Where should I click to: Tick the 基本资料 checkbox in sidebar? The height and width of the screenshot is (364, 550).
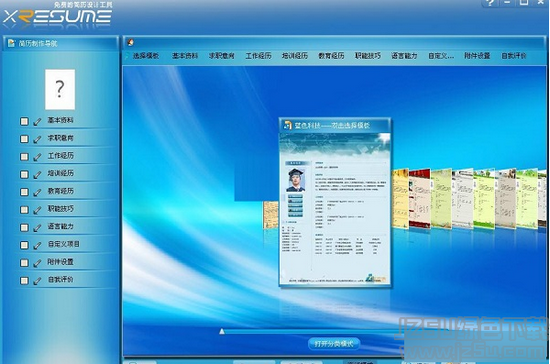[x=24, y=121]
